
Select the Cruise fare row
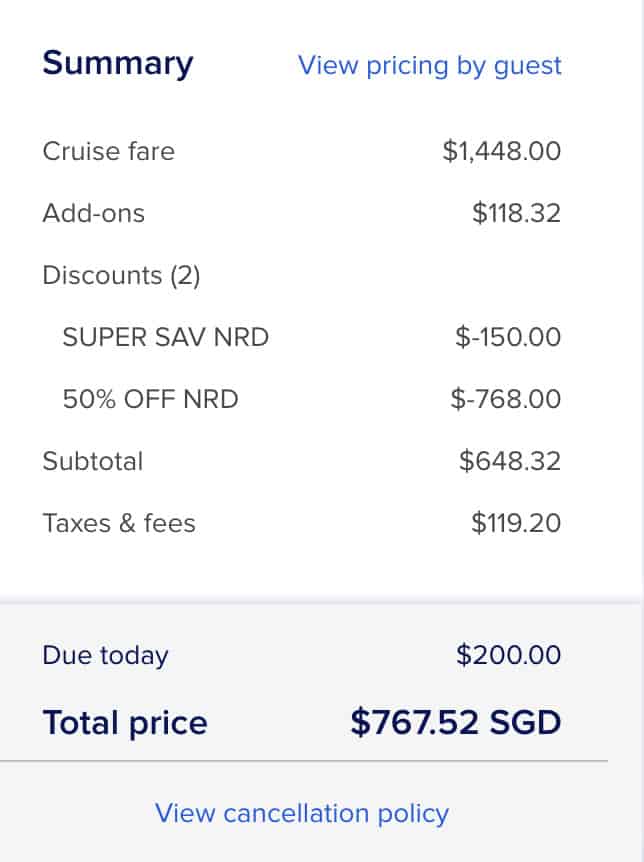coord(108,152)
